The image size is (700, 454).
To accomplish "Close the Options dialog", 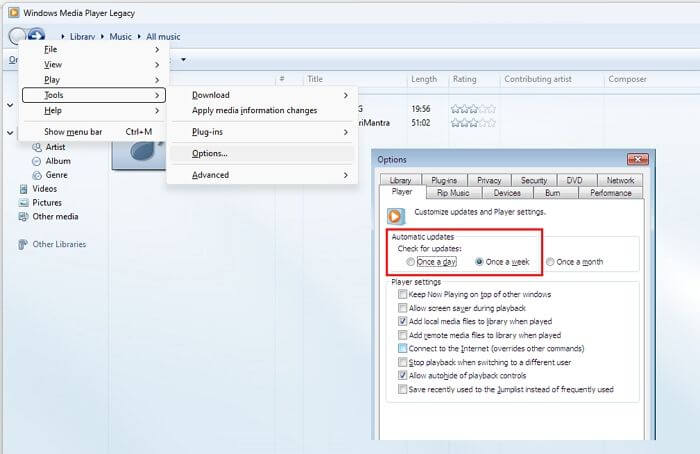I will 638,159.
